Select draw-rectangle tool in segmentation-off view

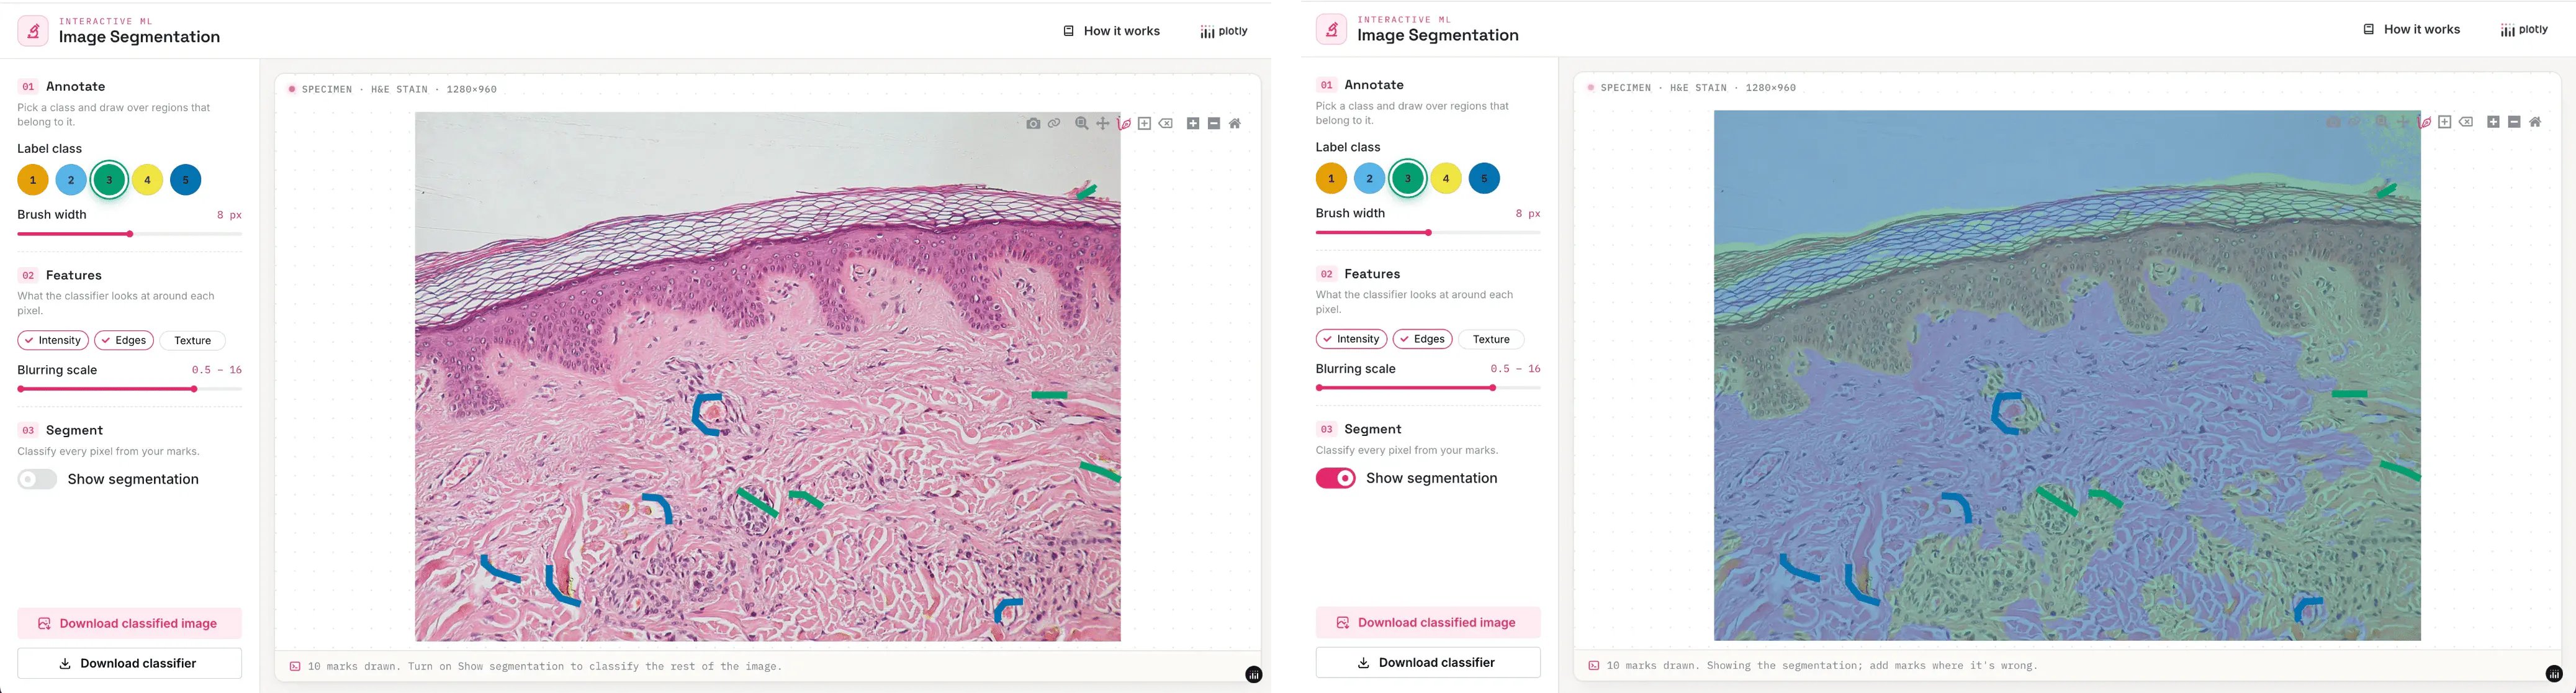[1144, 124]
